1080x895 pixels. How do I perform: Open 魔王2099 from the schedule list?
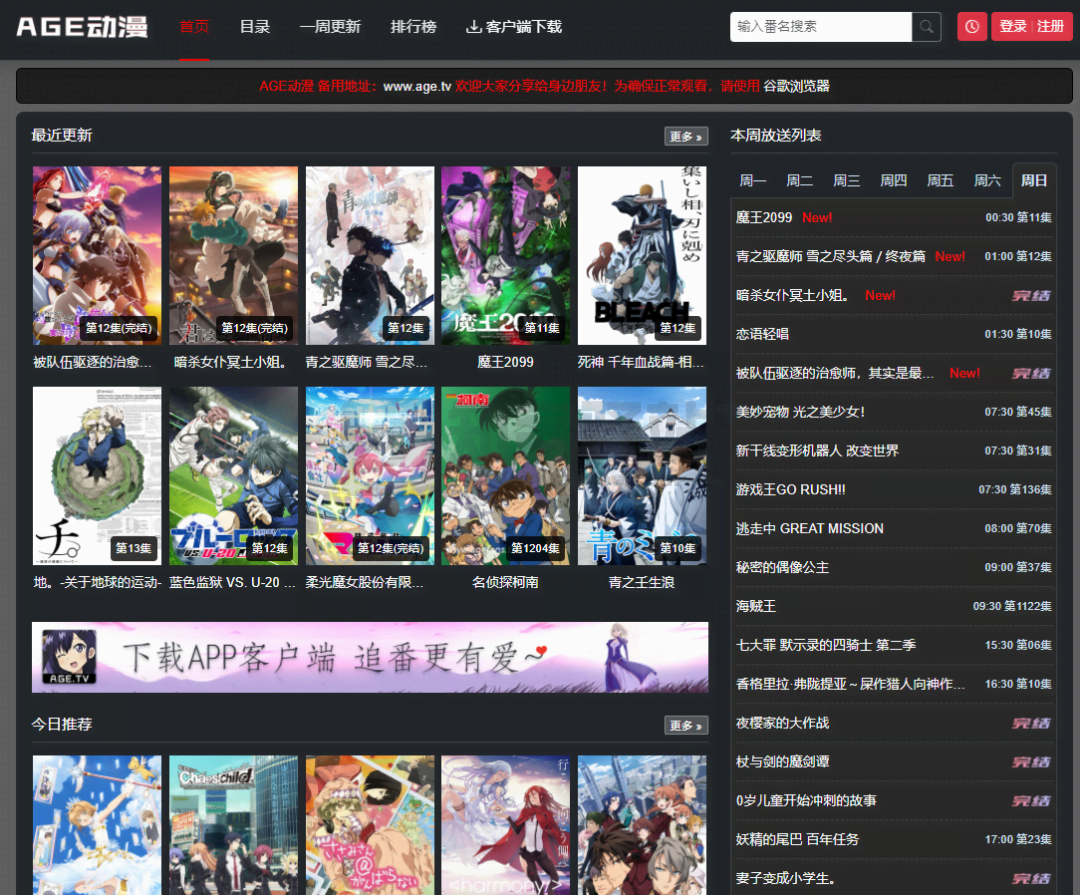click(x=761, y=217)
